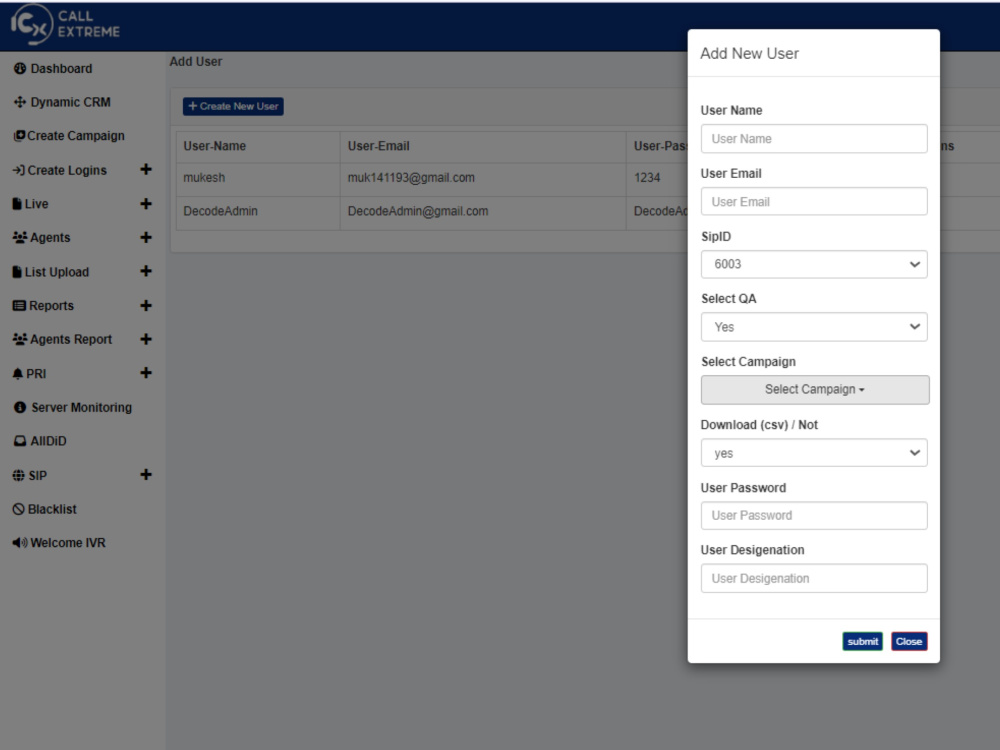The image size is (1000, 750).
Task: Expand Agents submenu plus icon
Action: click(146, 237)
